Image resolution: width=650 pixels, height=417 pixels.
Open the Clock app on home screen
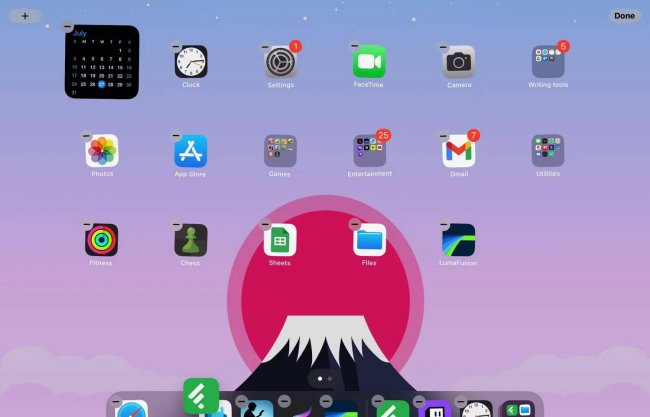[191, 62]
